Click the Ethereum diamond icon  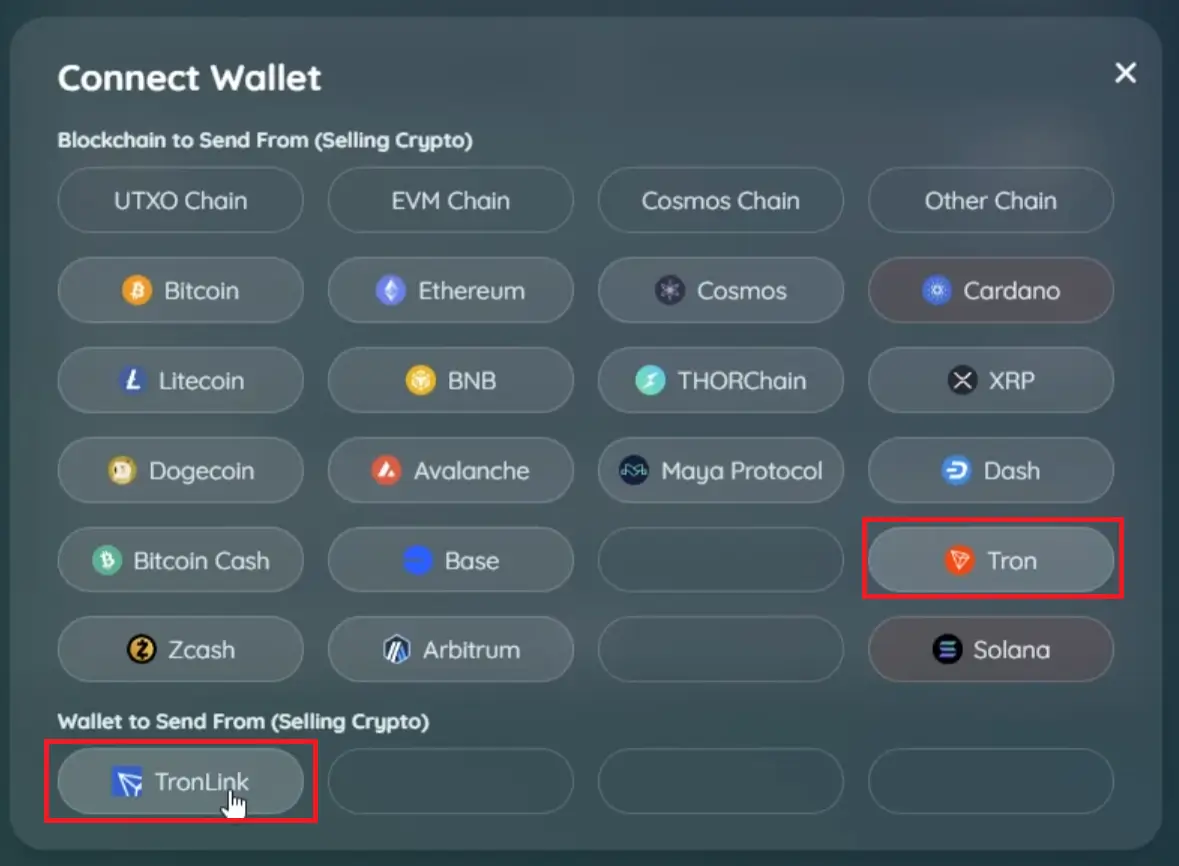click(x=390, y=291)
